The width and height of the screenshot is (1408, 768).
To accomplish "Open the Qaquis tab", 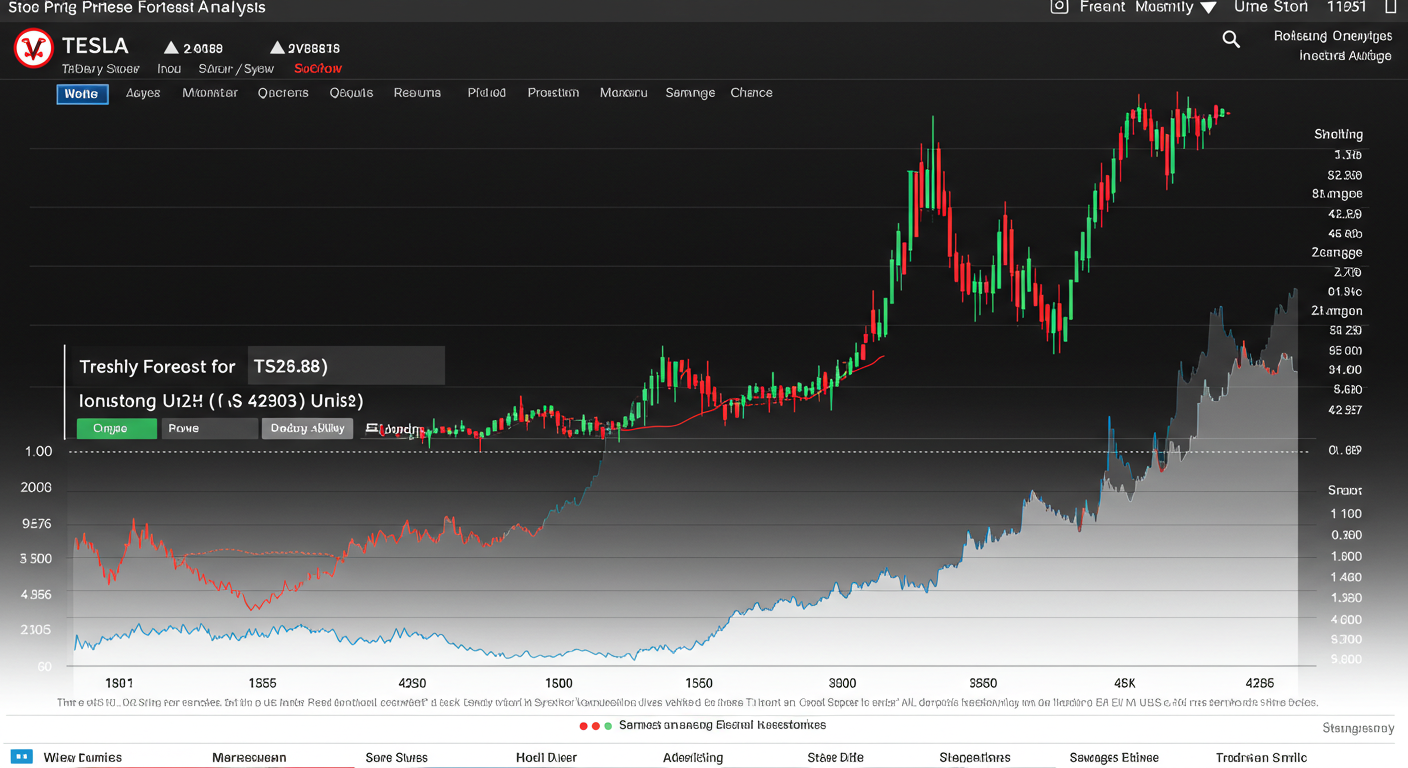I will (351, 93).
